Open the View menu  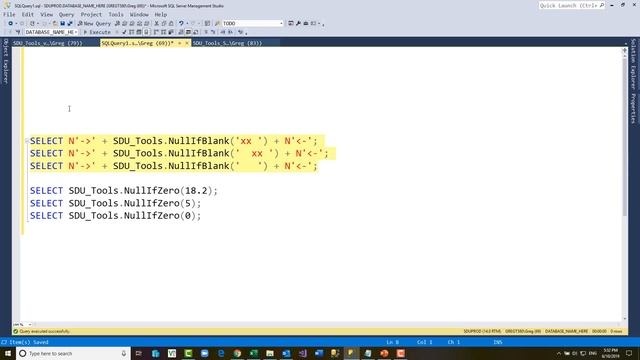coord(47,14)
